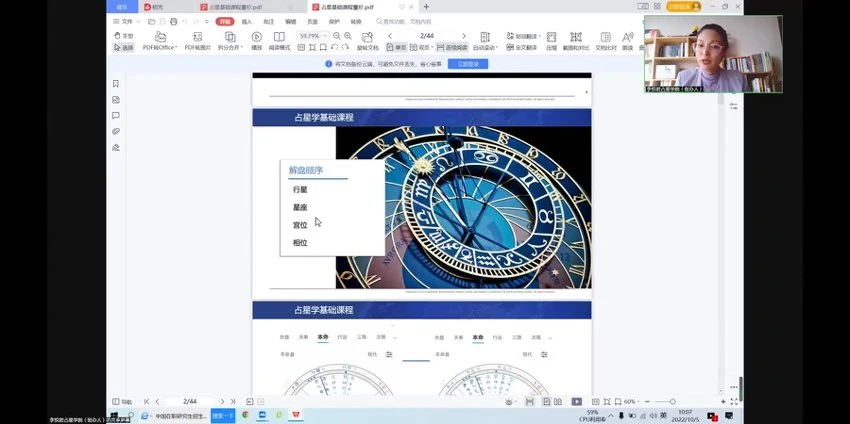This screenshot has width=850, height=424.
Task: Decrease zoom with status bar minus button
Action: click(647, 402)
